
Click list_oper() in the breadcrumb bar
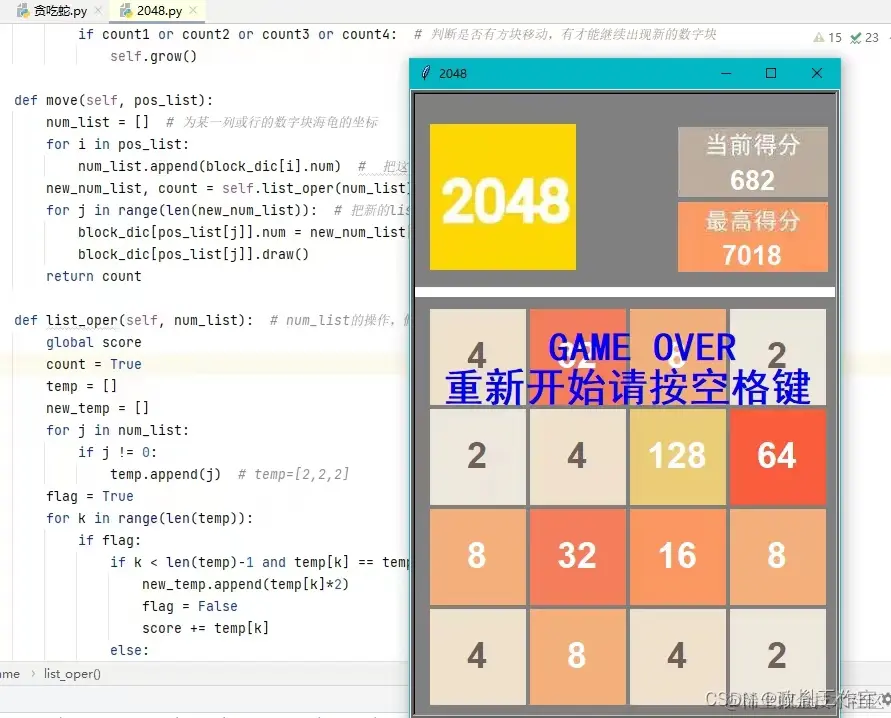[72, 674]
